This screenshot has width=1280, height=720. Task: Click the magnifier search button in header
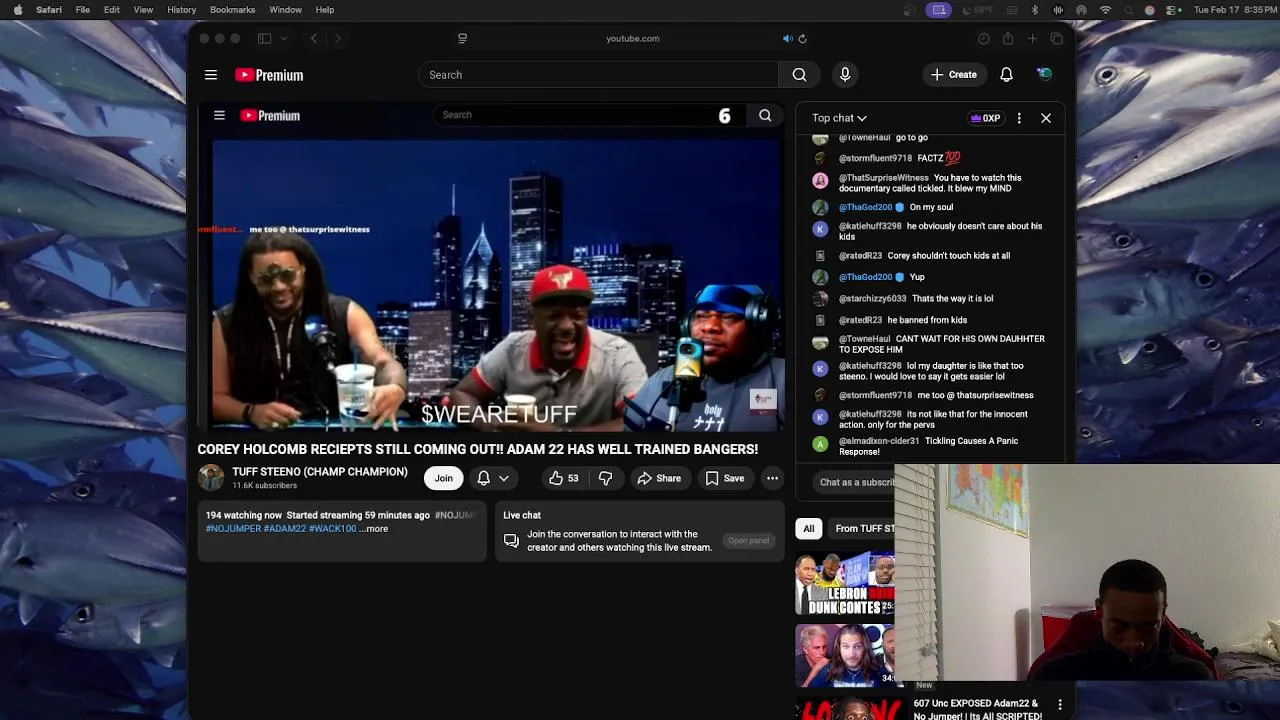point(799,75)
